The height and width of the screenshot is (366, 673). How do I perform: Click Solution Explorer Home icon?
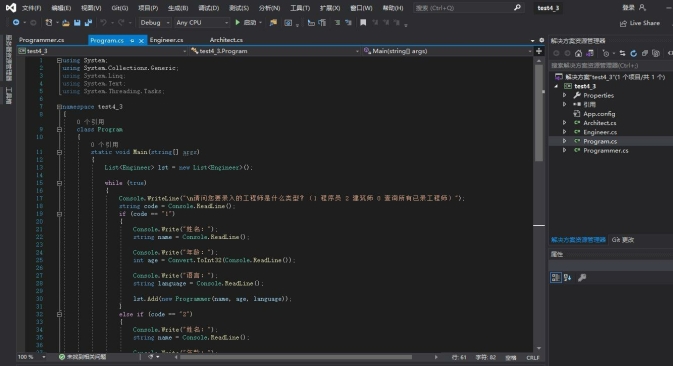point(579,53)
